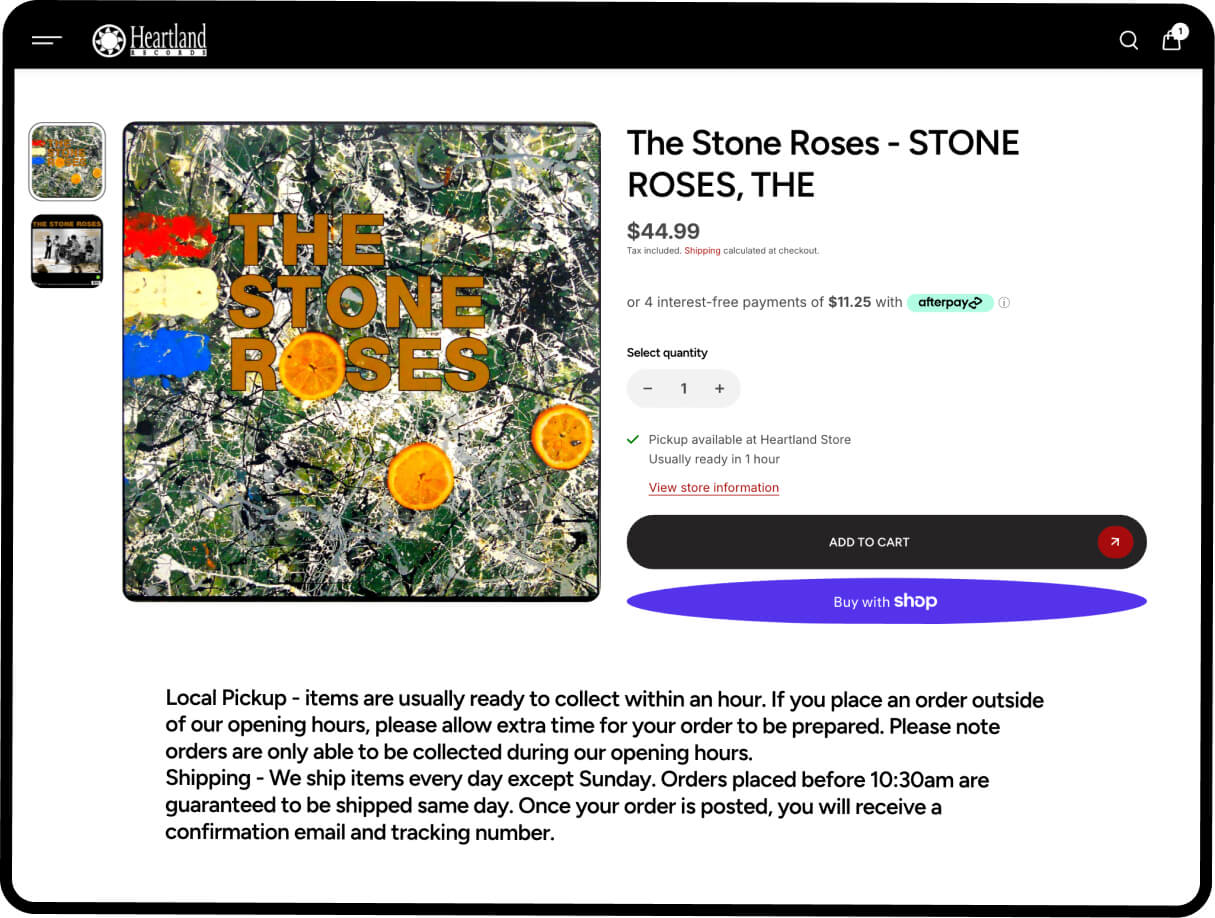Click the quantity number field
Viewport: 1215px width, 918px height.
pyautogui.click(x=684, y=389)
